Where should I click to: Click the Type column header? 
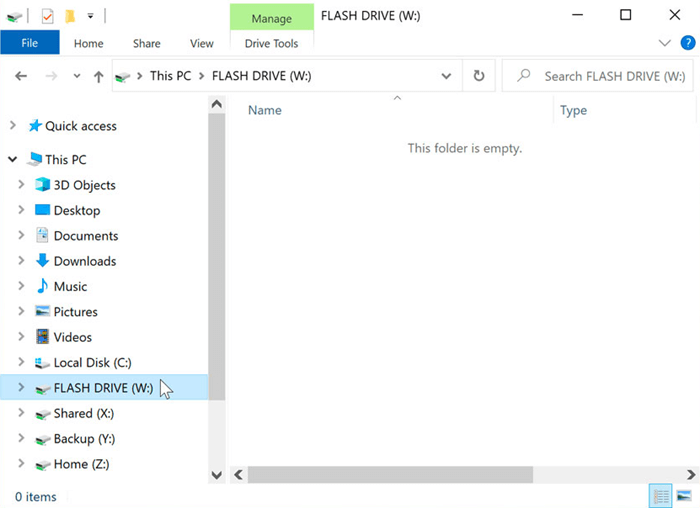(573, 110)
